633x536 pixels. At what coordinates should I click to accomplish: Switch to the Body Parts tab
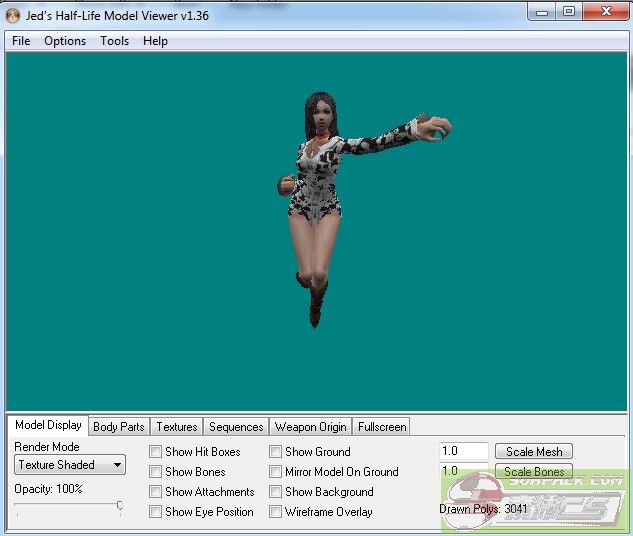(x=119, y=427)
